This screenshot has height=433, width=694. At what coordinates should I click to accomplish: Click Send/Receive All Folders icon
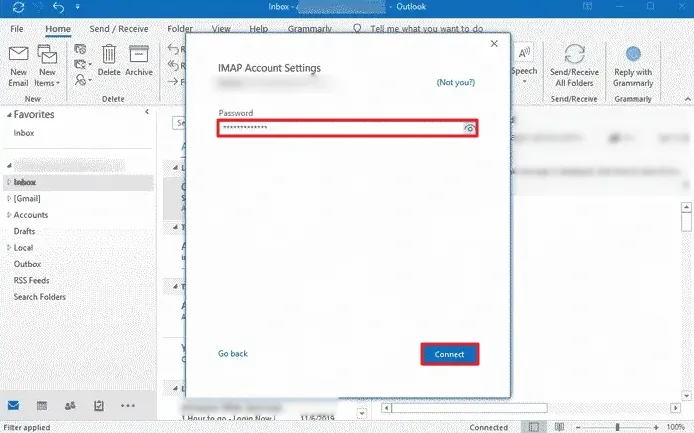tap(574, 54)
